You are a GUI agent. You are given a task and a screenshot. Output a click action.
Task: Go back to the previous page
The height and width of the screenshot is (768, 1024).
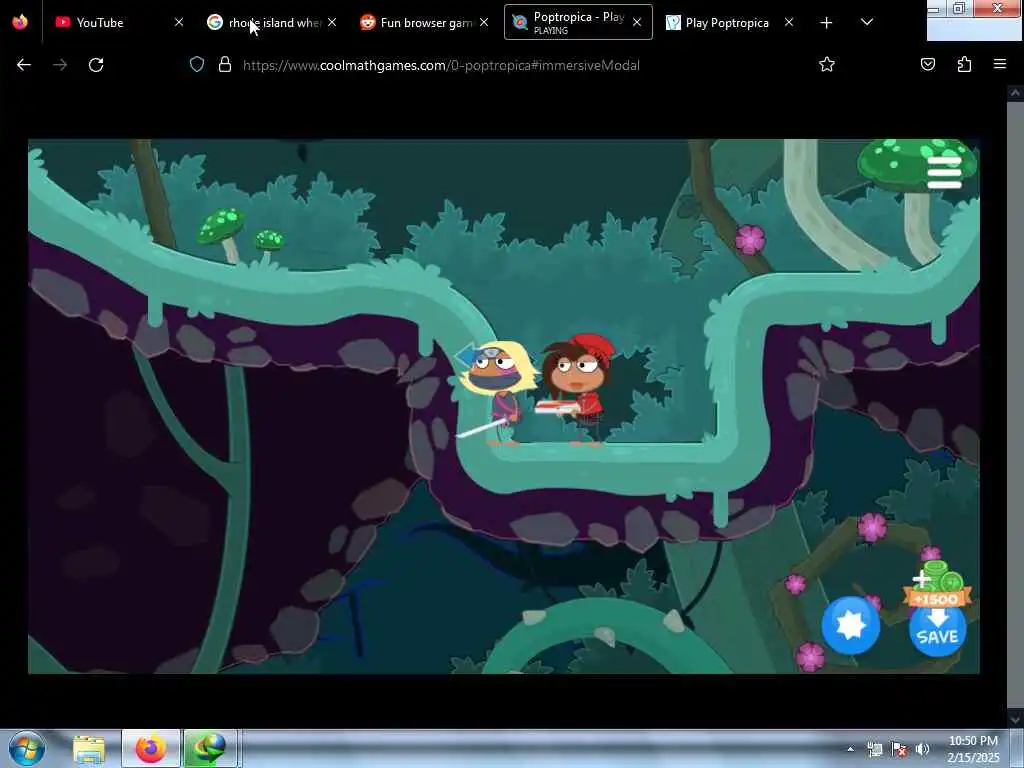[x=24, y=65]
